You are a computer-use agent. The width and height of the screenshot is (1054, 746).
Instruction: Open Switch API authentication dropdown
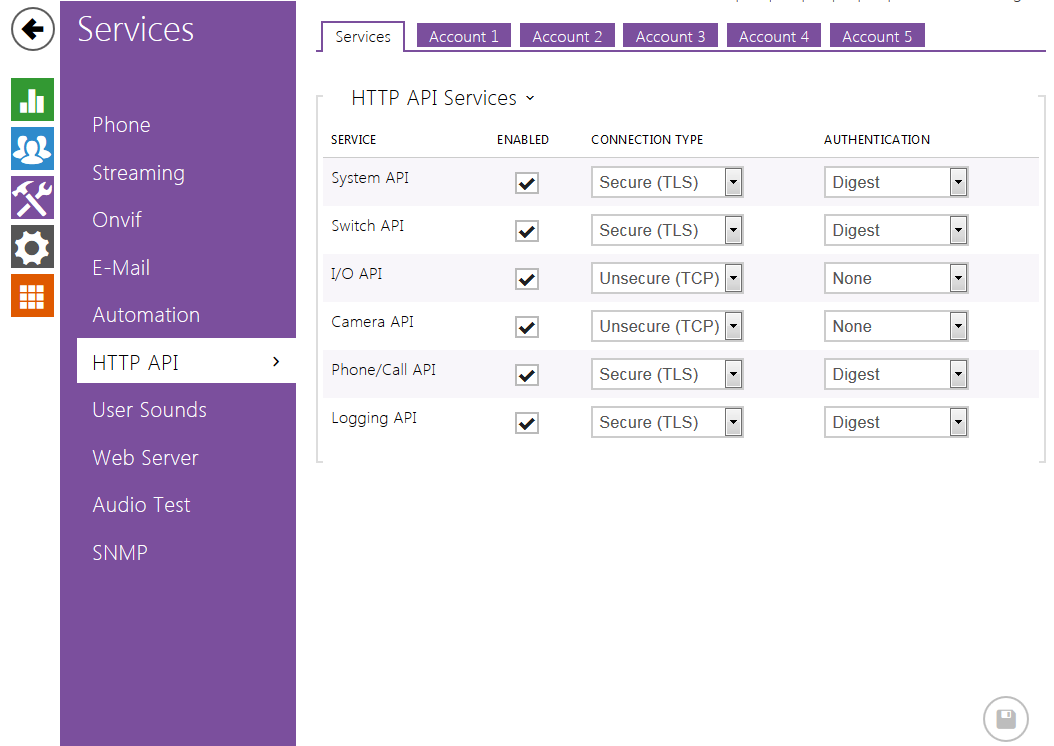[895, 230]
